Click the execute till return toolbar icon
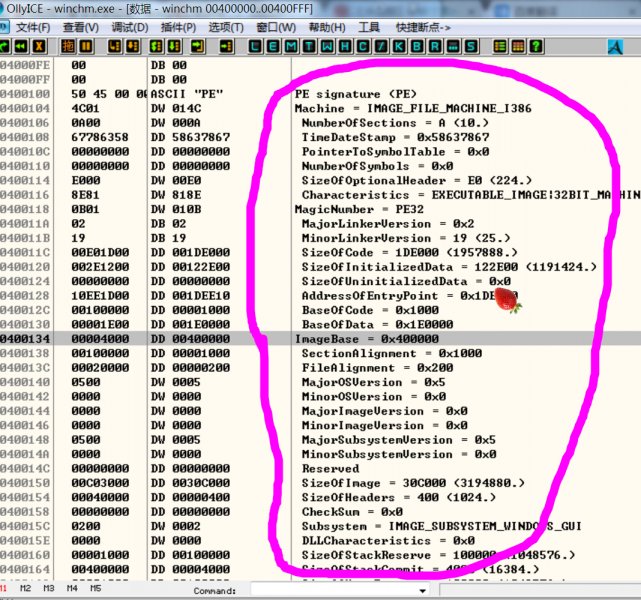 pos(198,46)
